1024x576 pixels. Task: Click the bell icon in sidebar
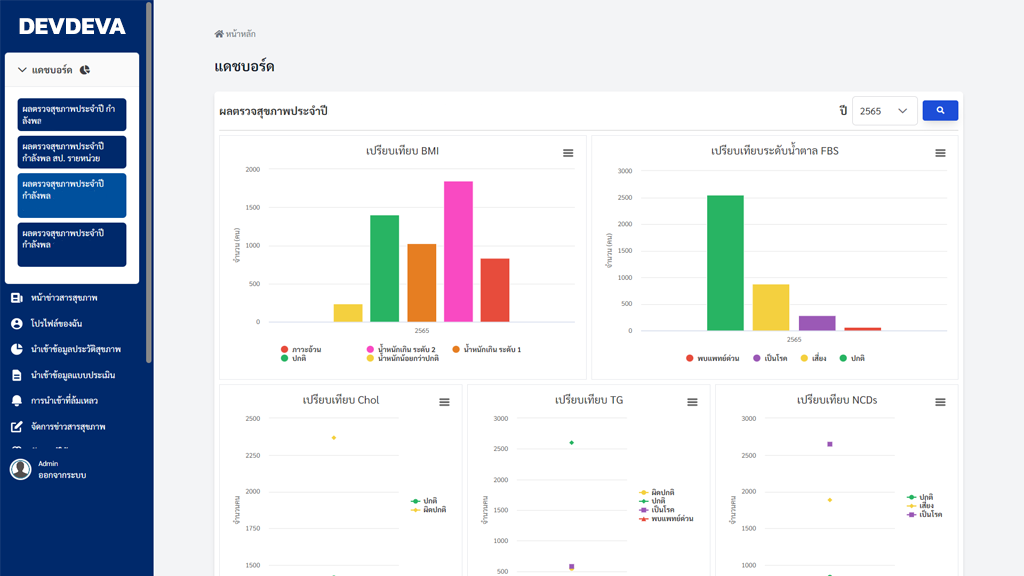(x=17, y=401)
